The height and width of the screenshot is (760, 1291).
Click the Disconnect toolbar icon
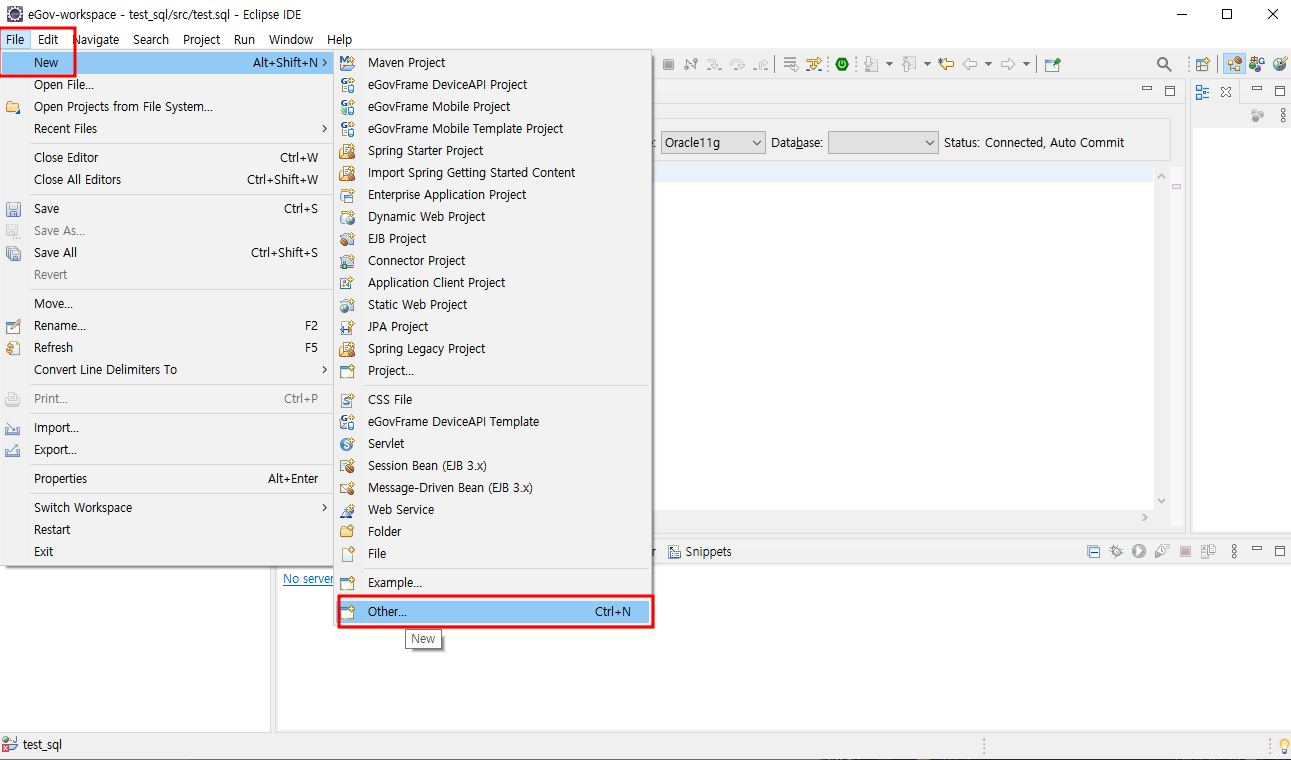(691, 64)
